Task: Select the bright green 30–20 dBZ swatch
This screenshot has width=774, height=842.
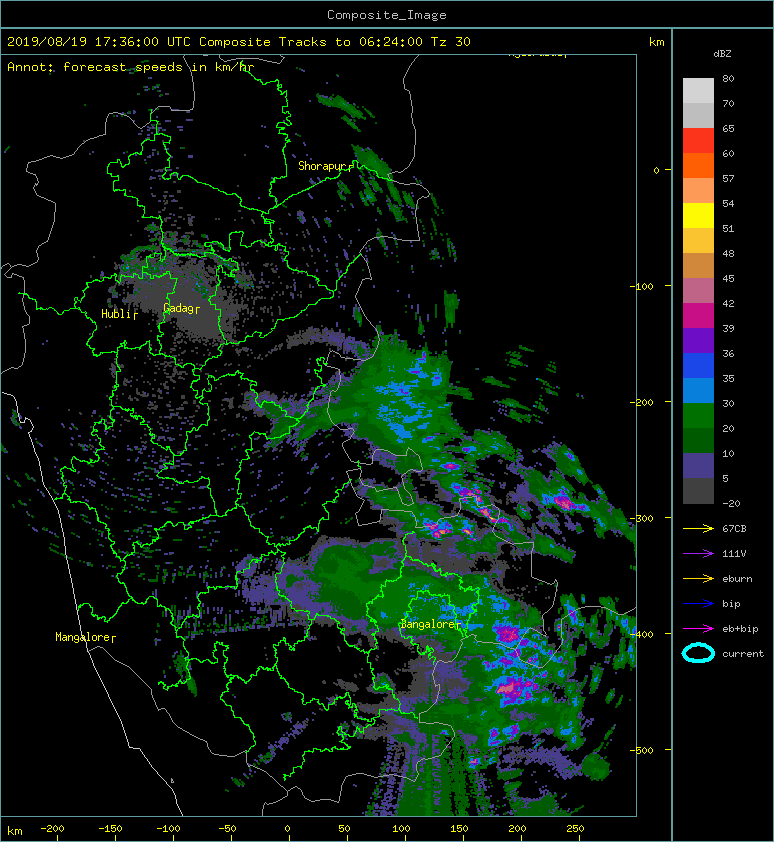Action: click(698, 415)
